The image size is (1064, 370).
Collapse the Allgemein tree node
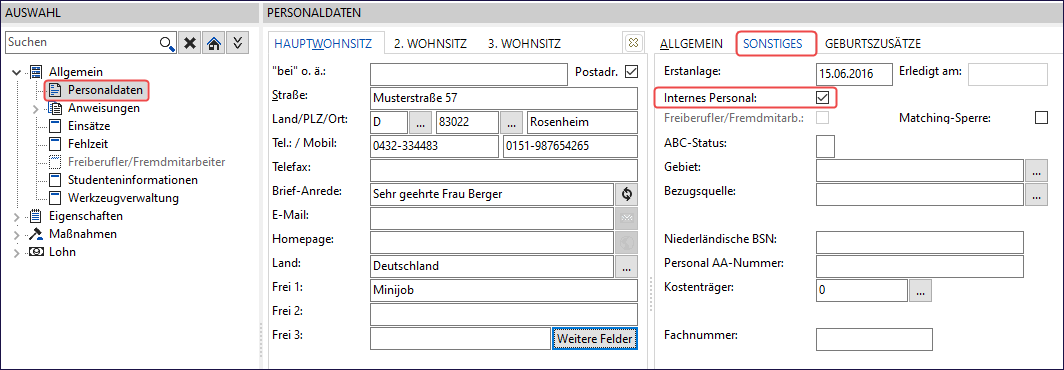tap(17, 72)
